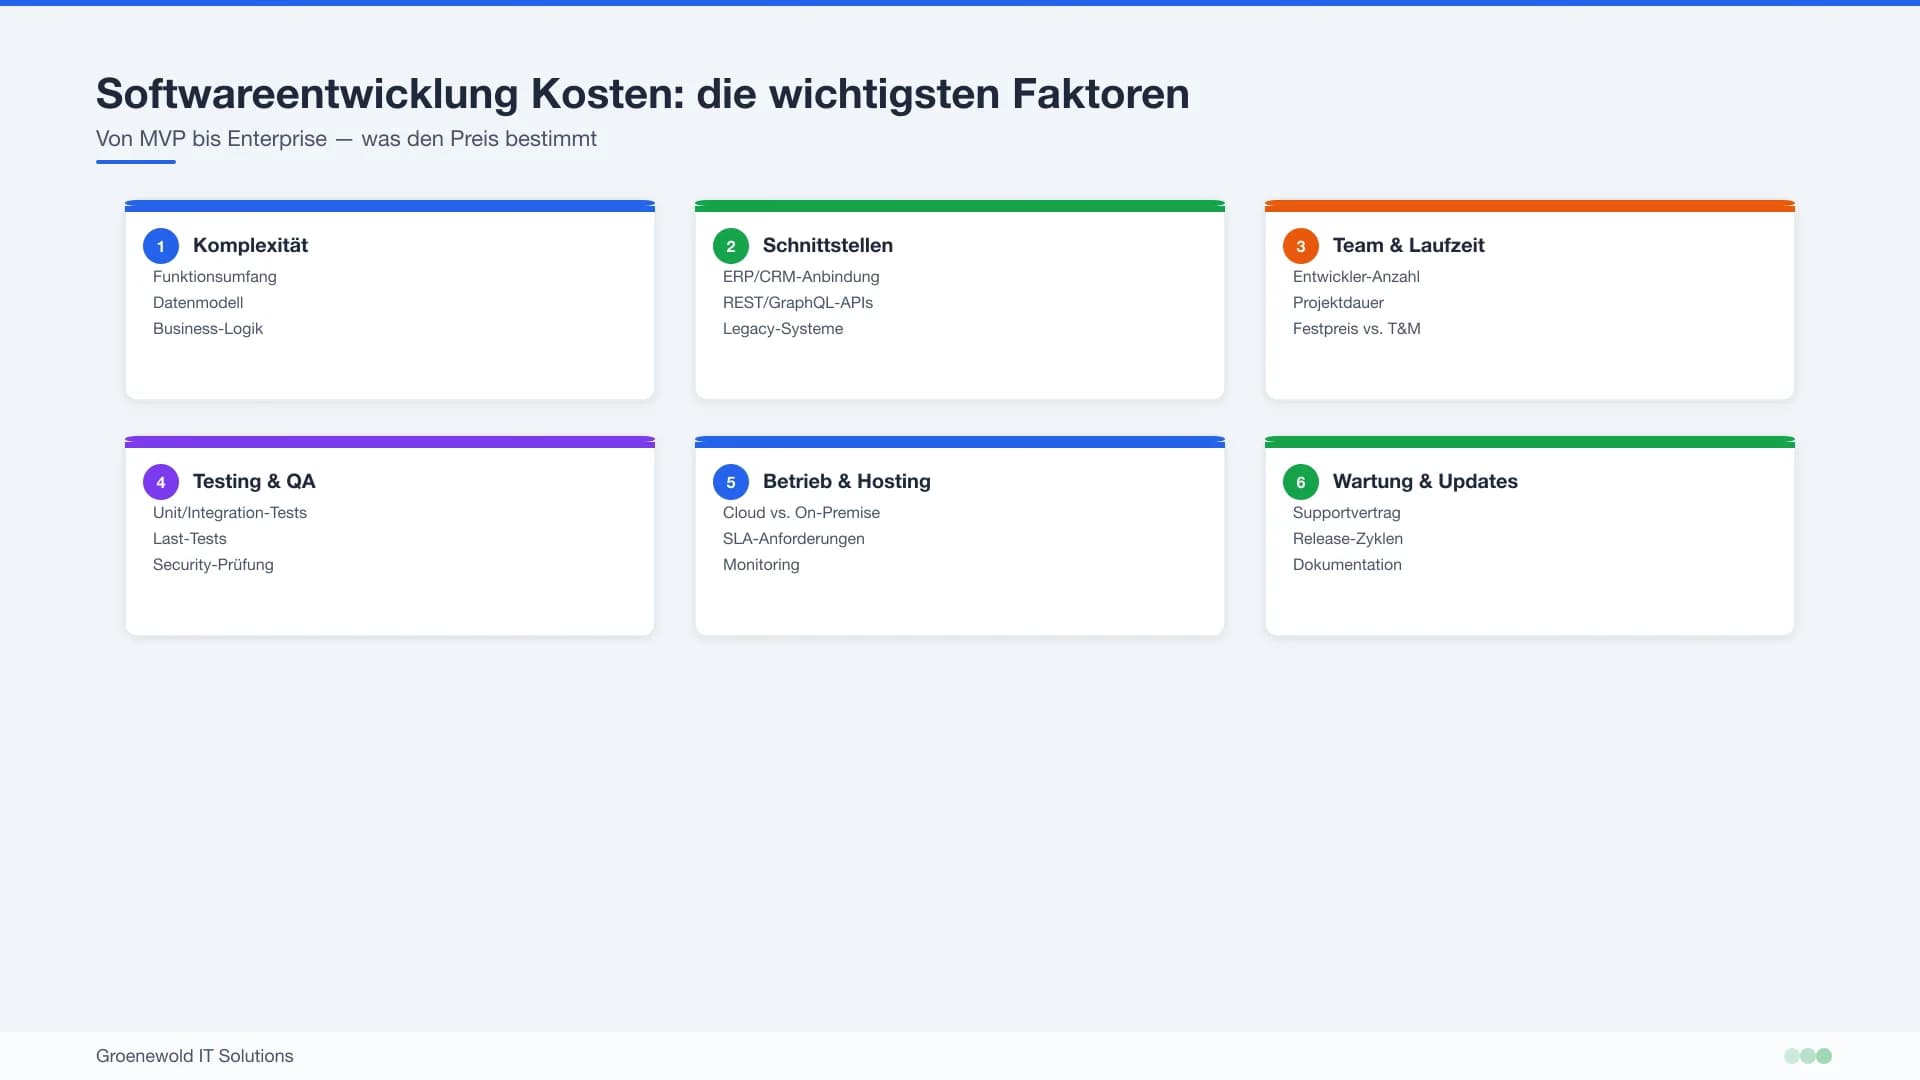Click the Projektdauer line

[1338, 303]
